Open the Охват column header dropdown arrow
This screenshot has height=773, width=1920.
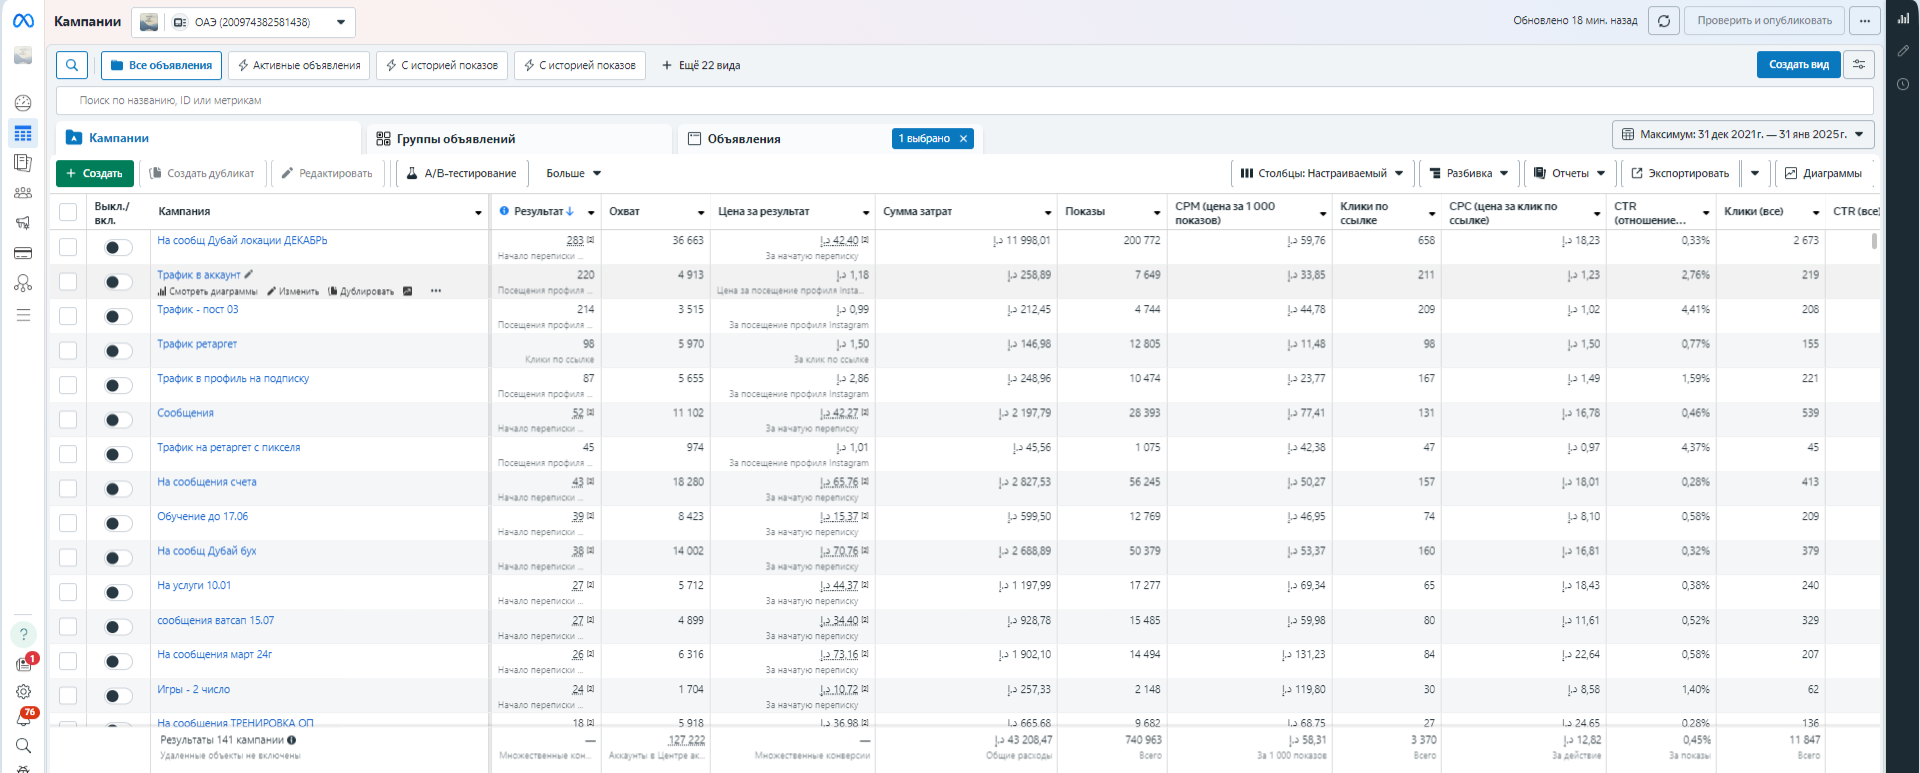pos(701,213)
